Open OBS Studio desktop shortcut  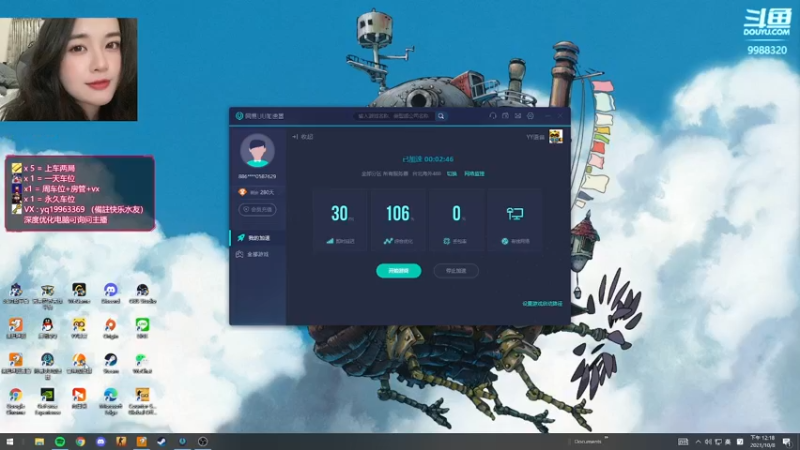click(142, 293)
